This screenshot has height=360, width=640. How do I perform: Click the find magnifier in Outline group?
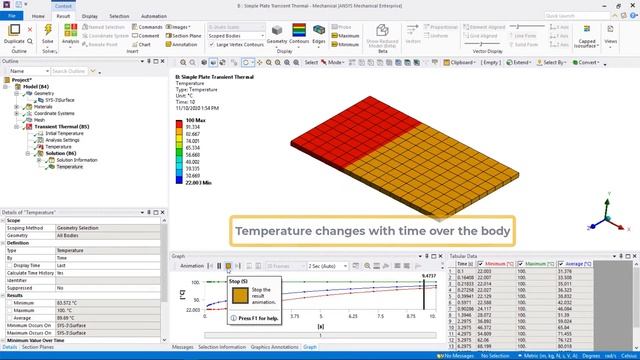(30, 41)
